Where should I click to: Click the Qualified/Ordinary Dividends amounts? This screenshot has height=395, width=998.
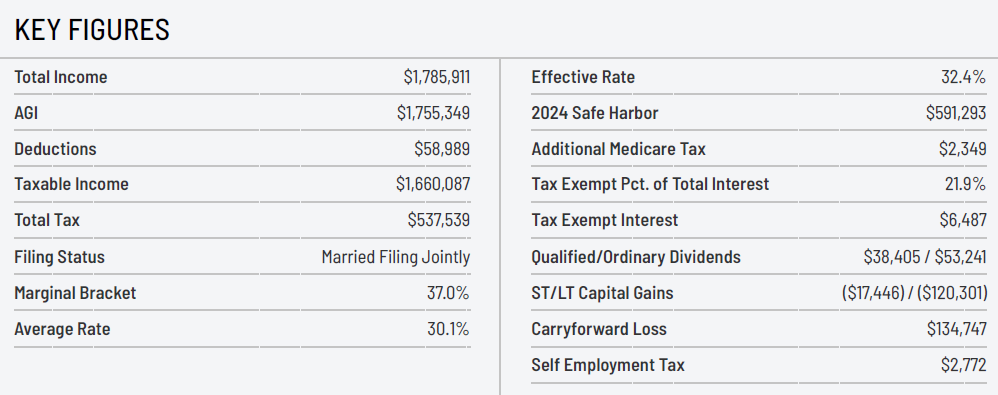point(925,257)
